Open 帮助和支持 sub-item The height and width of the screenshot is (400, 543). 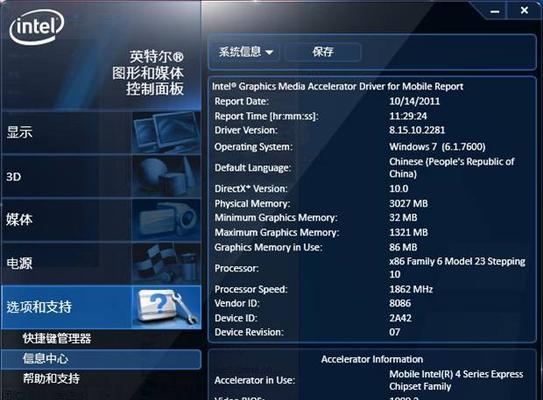pos(51,379)
